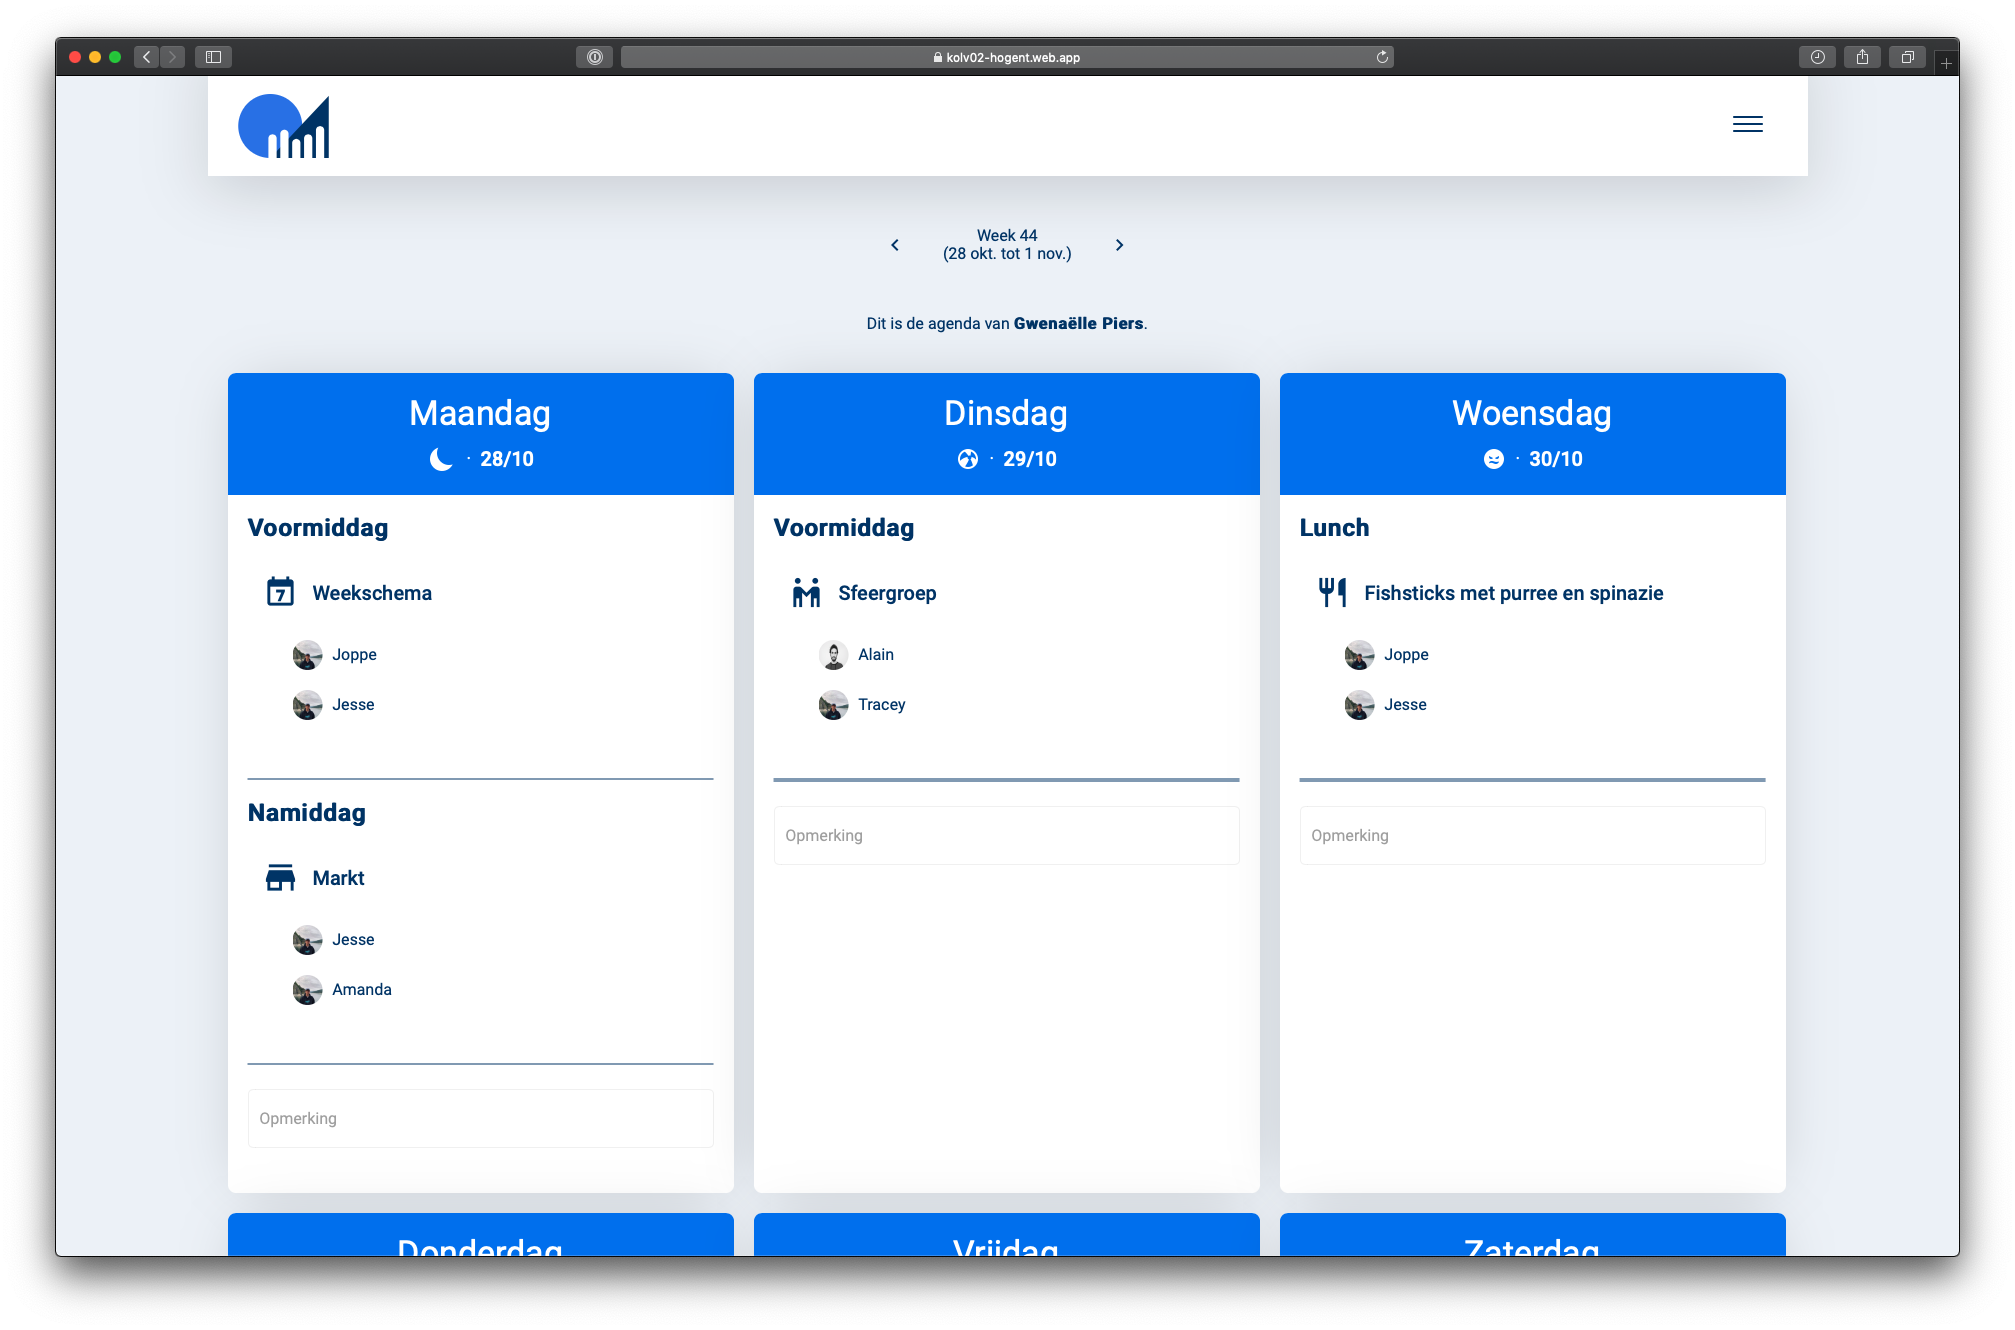Click Alain's avatar in Sfeergroep

click(x=833, y=655)
